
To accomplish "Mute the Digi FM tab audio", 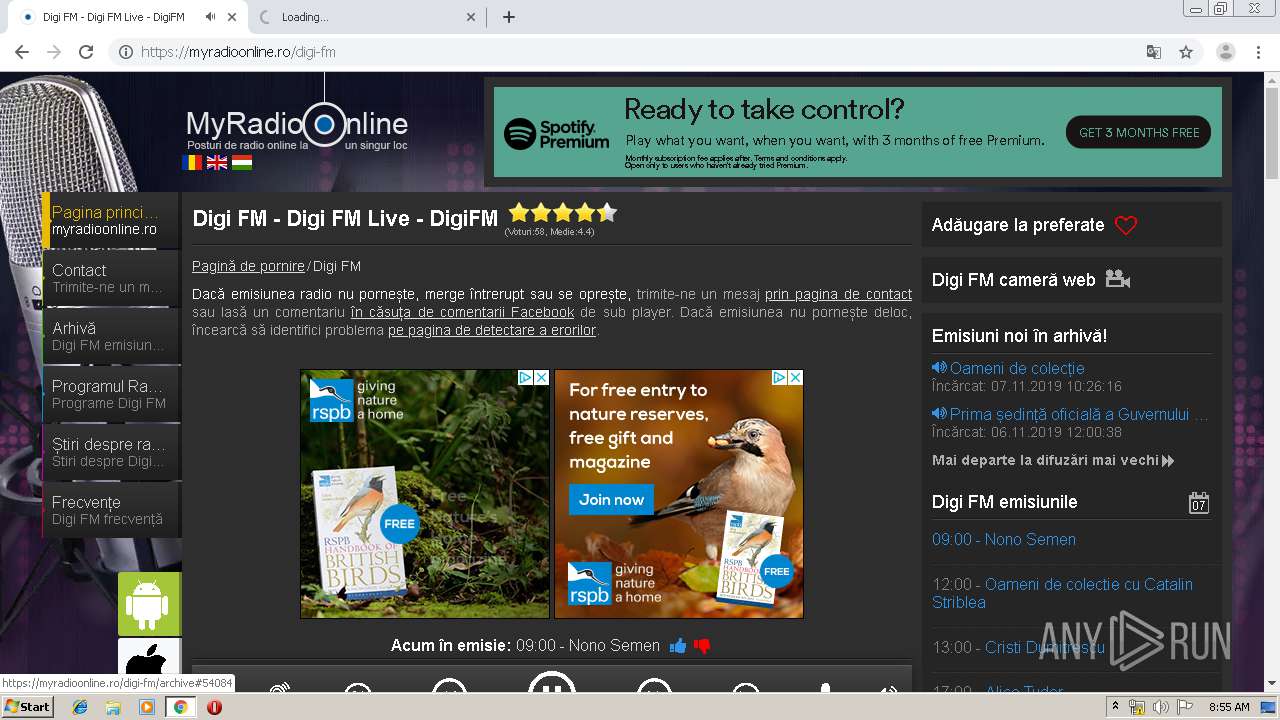I will coord(210,17).
